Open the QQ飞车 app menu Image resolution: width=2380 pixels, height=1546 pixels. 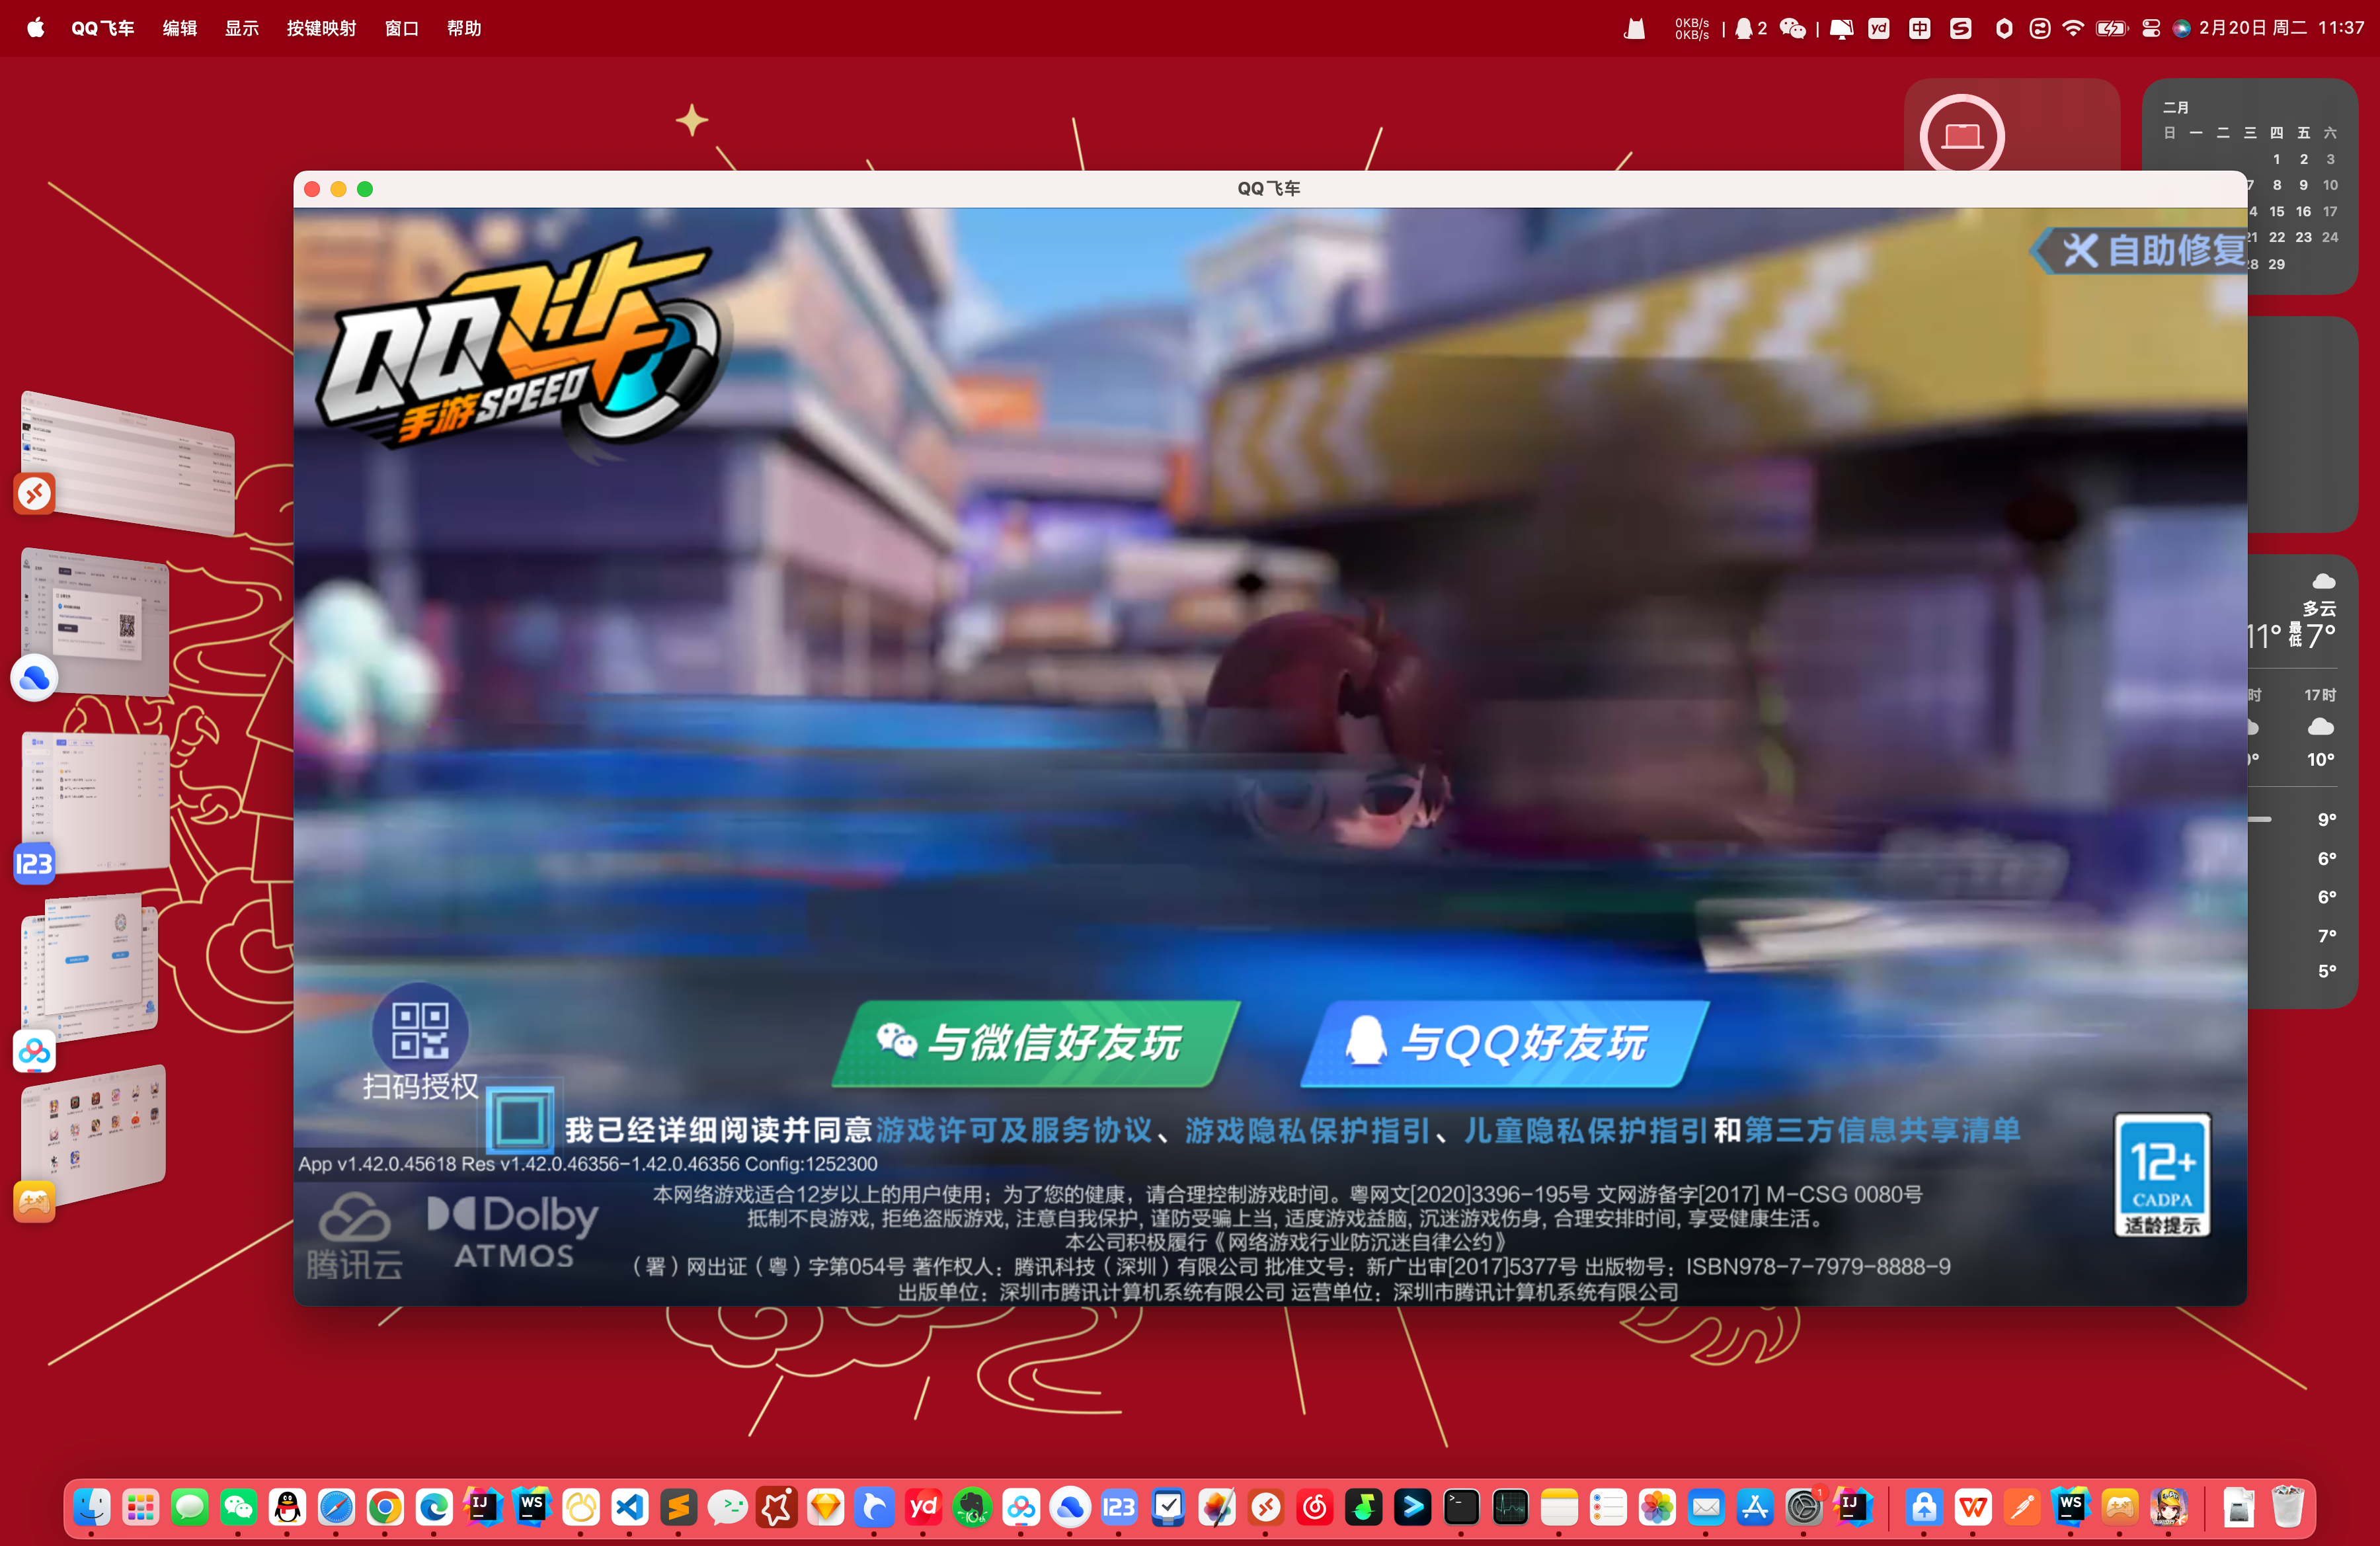tap(103, 28)
